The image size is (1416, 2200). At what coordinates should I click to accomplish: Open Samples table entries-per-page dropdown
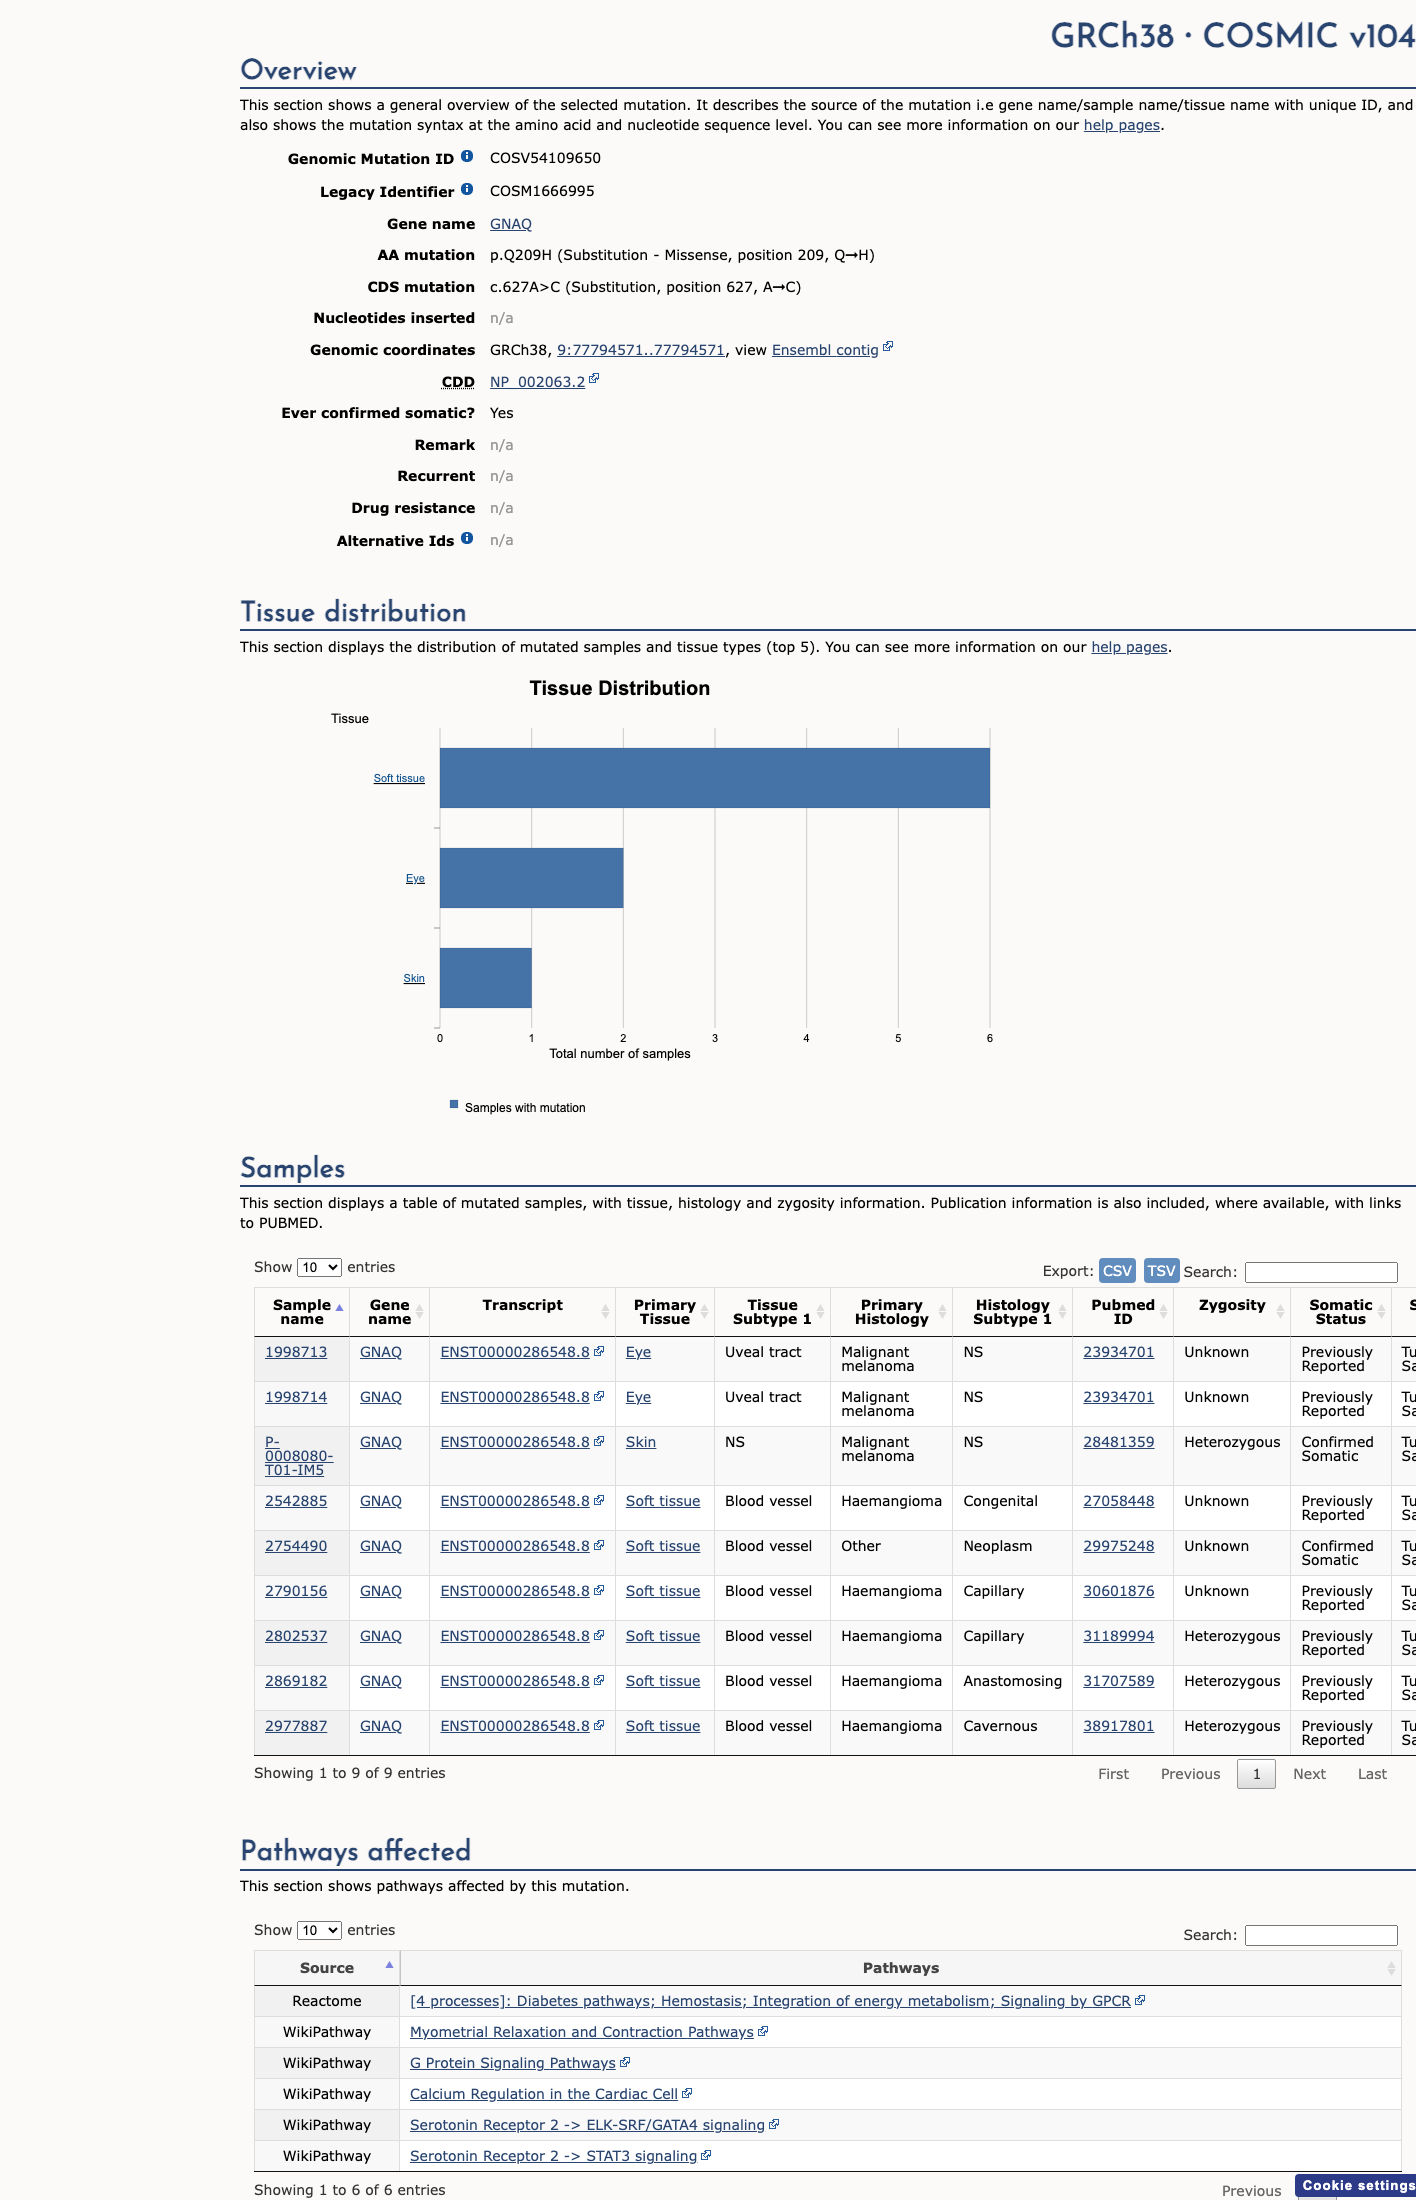[x=319, y=1267]
